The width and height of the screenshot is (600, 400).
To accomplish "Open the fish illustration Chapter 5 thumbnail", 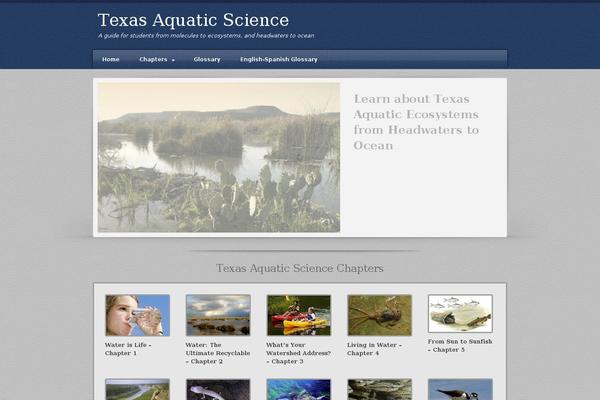I will point(460,313).
